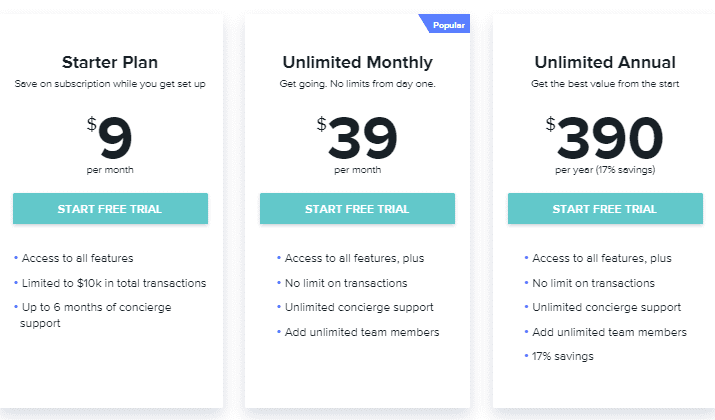Click the Popular badge ribbon
The width and height of the screenshot is (715, 420).
tap(445, 24)
